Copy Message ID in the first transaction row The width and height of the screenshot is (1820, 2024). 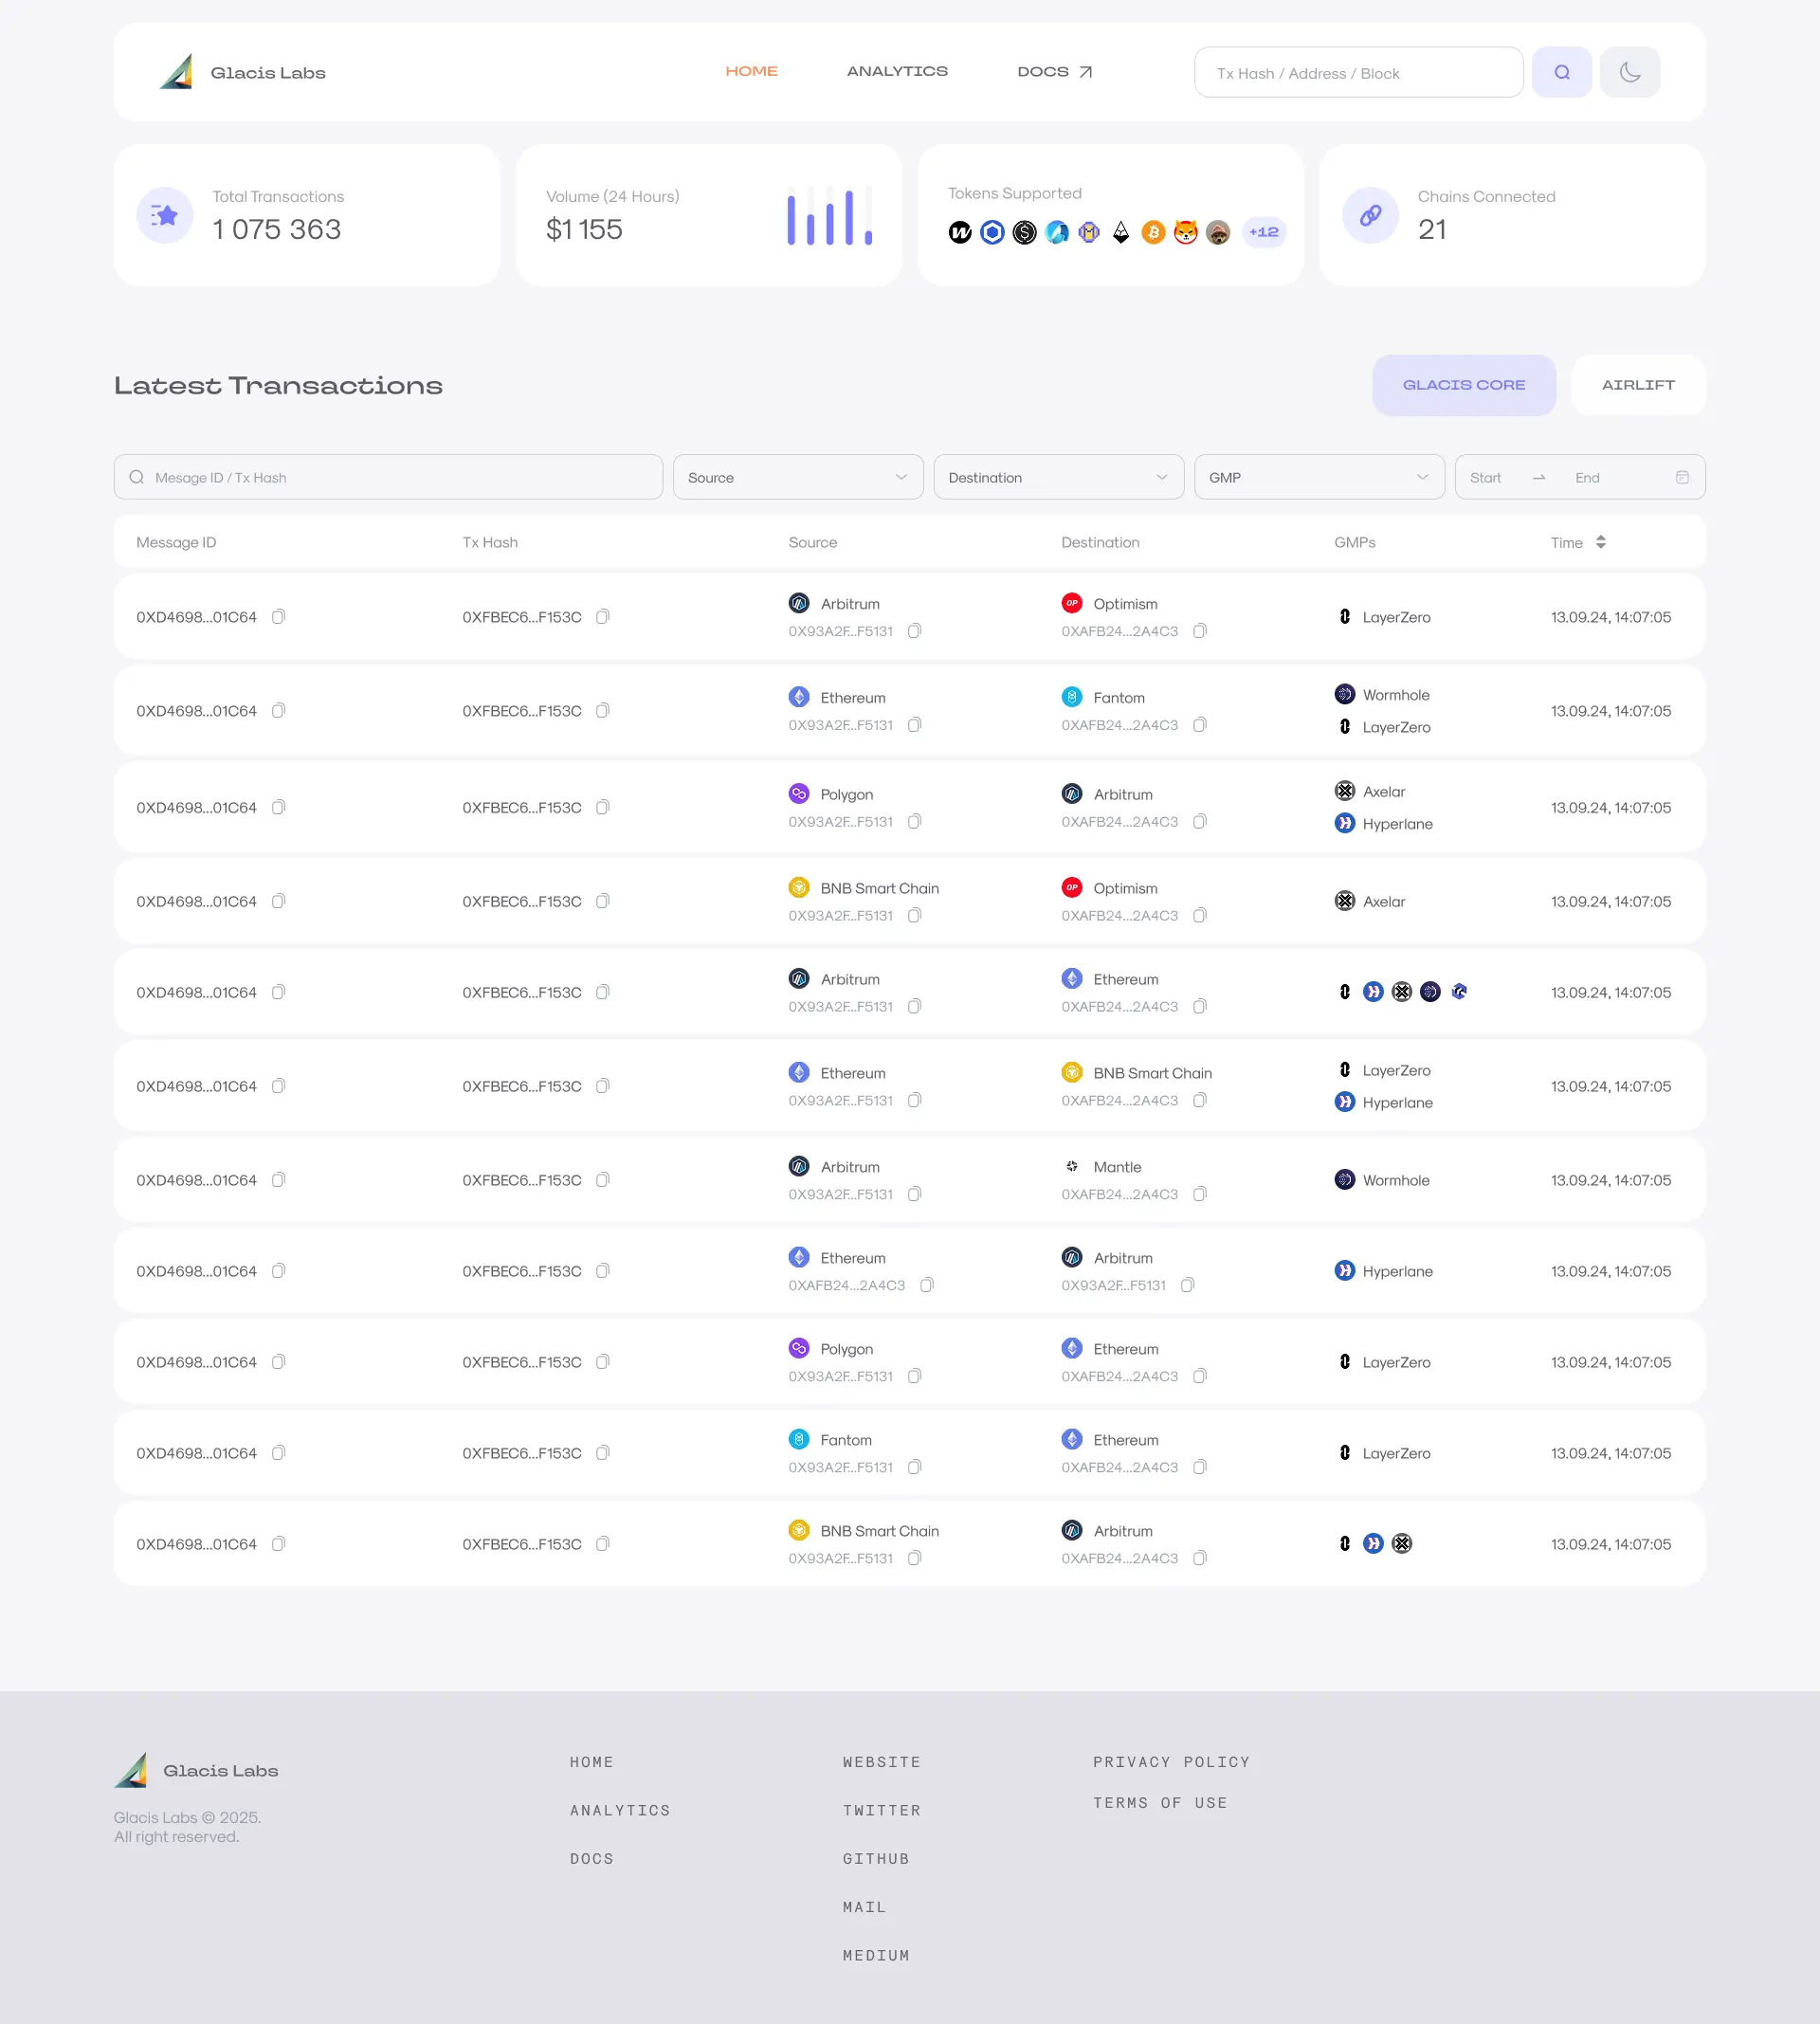click(x=279, y=617)
